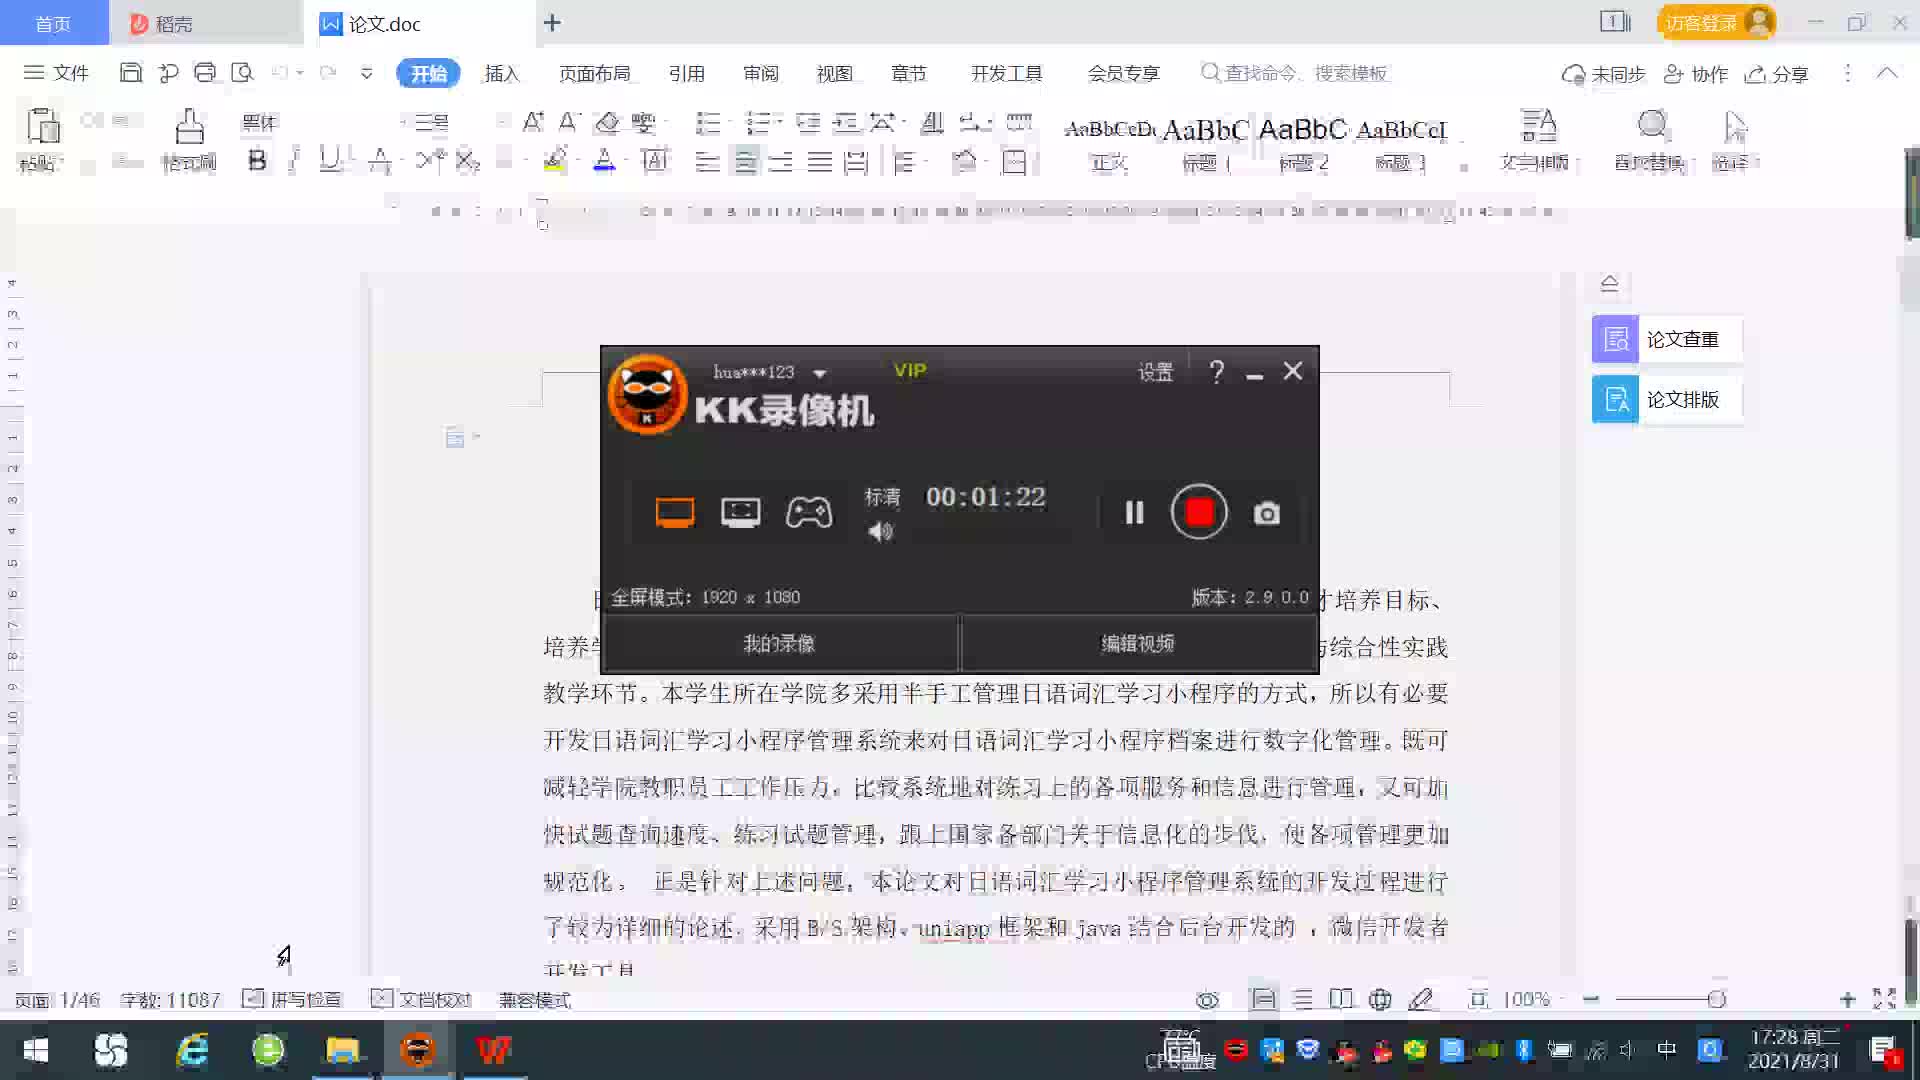Click 未同步 sync status button
The height and width of the screenshot is (1080, 1920).
click(x=1603, y=74)
